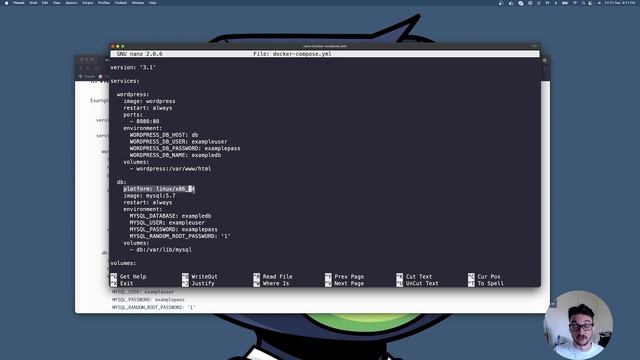This screenshot has height=360, width=640.
Task: Click the 'image: wordpress' line
Action: [x=149, y=101]
